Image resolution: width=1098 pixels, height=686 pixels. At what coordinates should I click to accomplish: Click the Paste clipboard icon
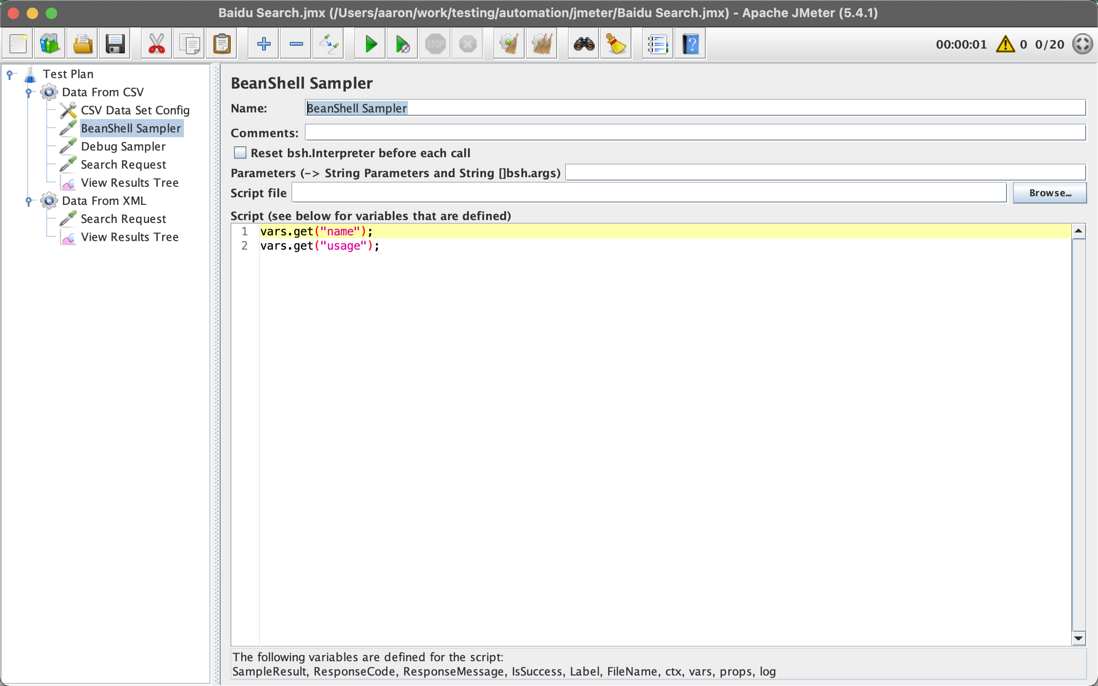(222, 44)
